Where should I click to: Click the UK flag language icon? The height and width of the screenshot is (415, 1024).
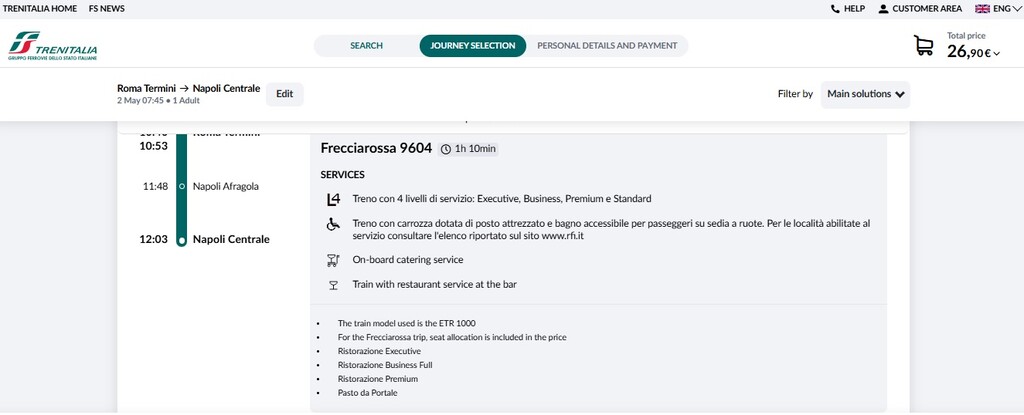tap(982, 8)
